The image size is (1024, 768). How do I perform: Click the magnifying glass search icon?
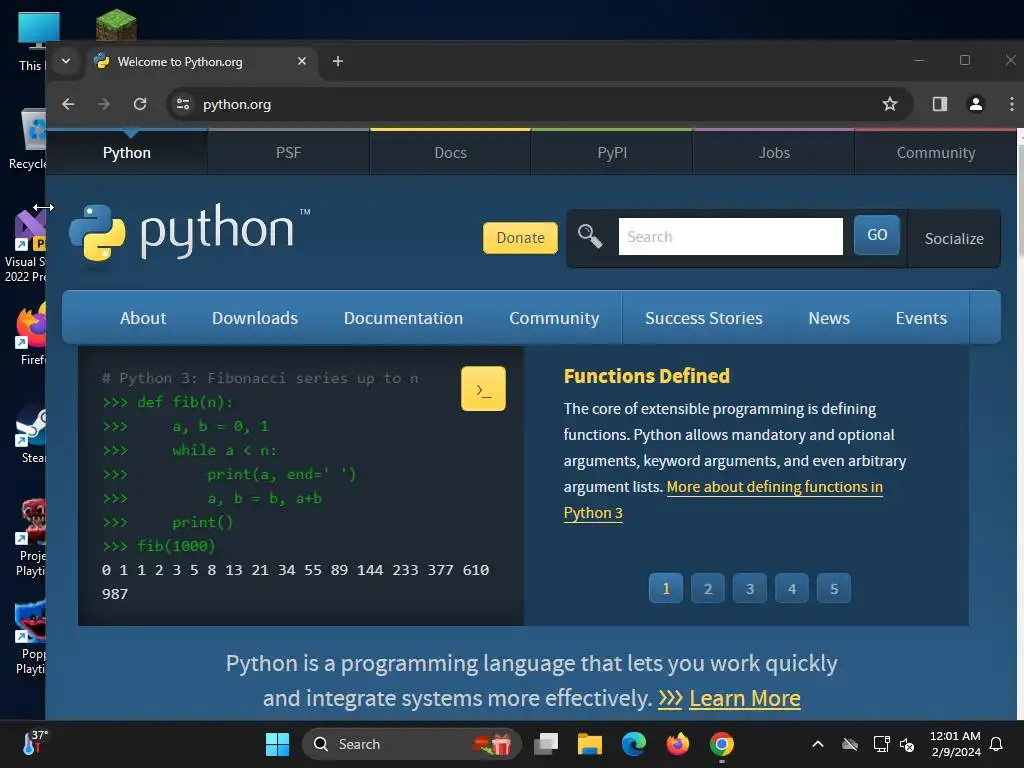pos(590,236)
